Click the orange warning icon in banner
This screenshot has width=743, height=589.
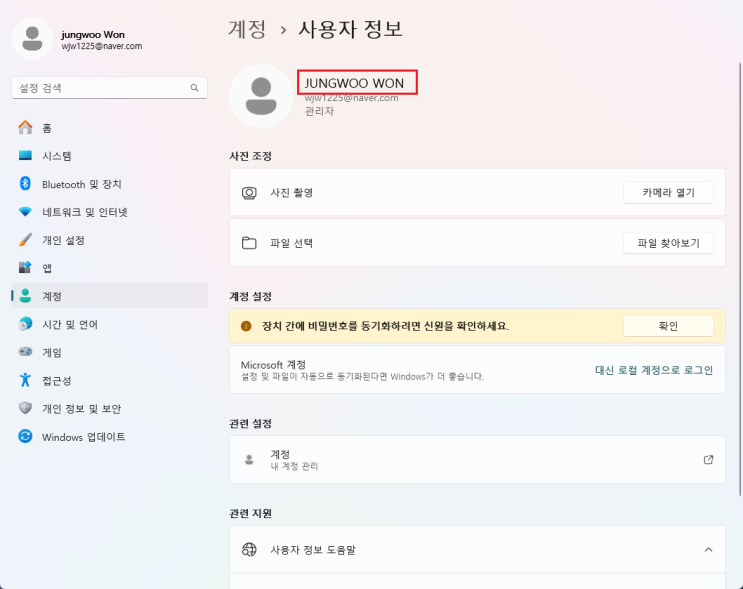point(246,326)
